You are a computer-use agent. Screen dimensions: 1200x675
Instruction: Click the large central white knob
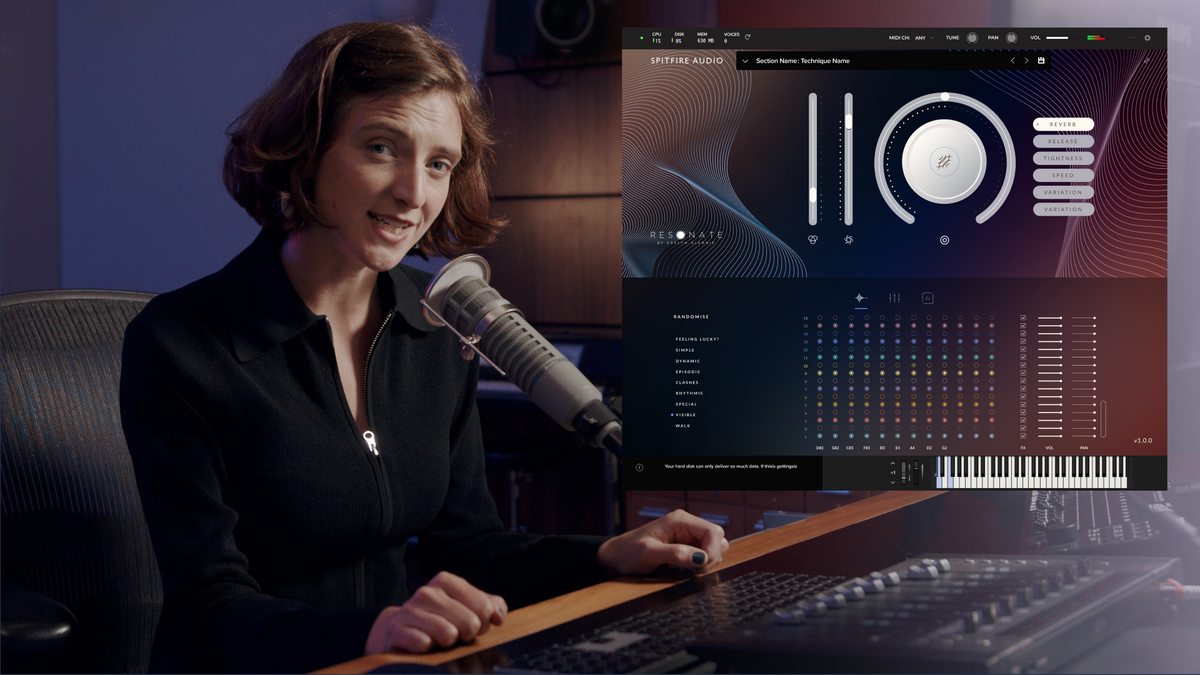(944, 160)
